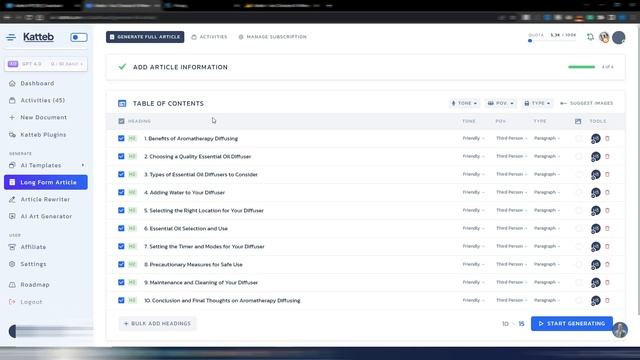Uncheck heading 2 Choosing a Quality Diffuser

[121, 156]
